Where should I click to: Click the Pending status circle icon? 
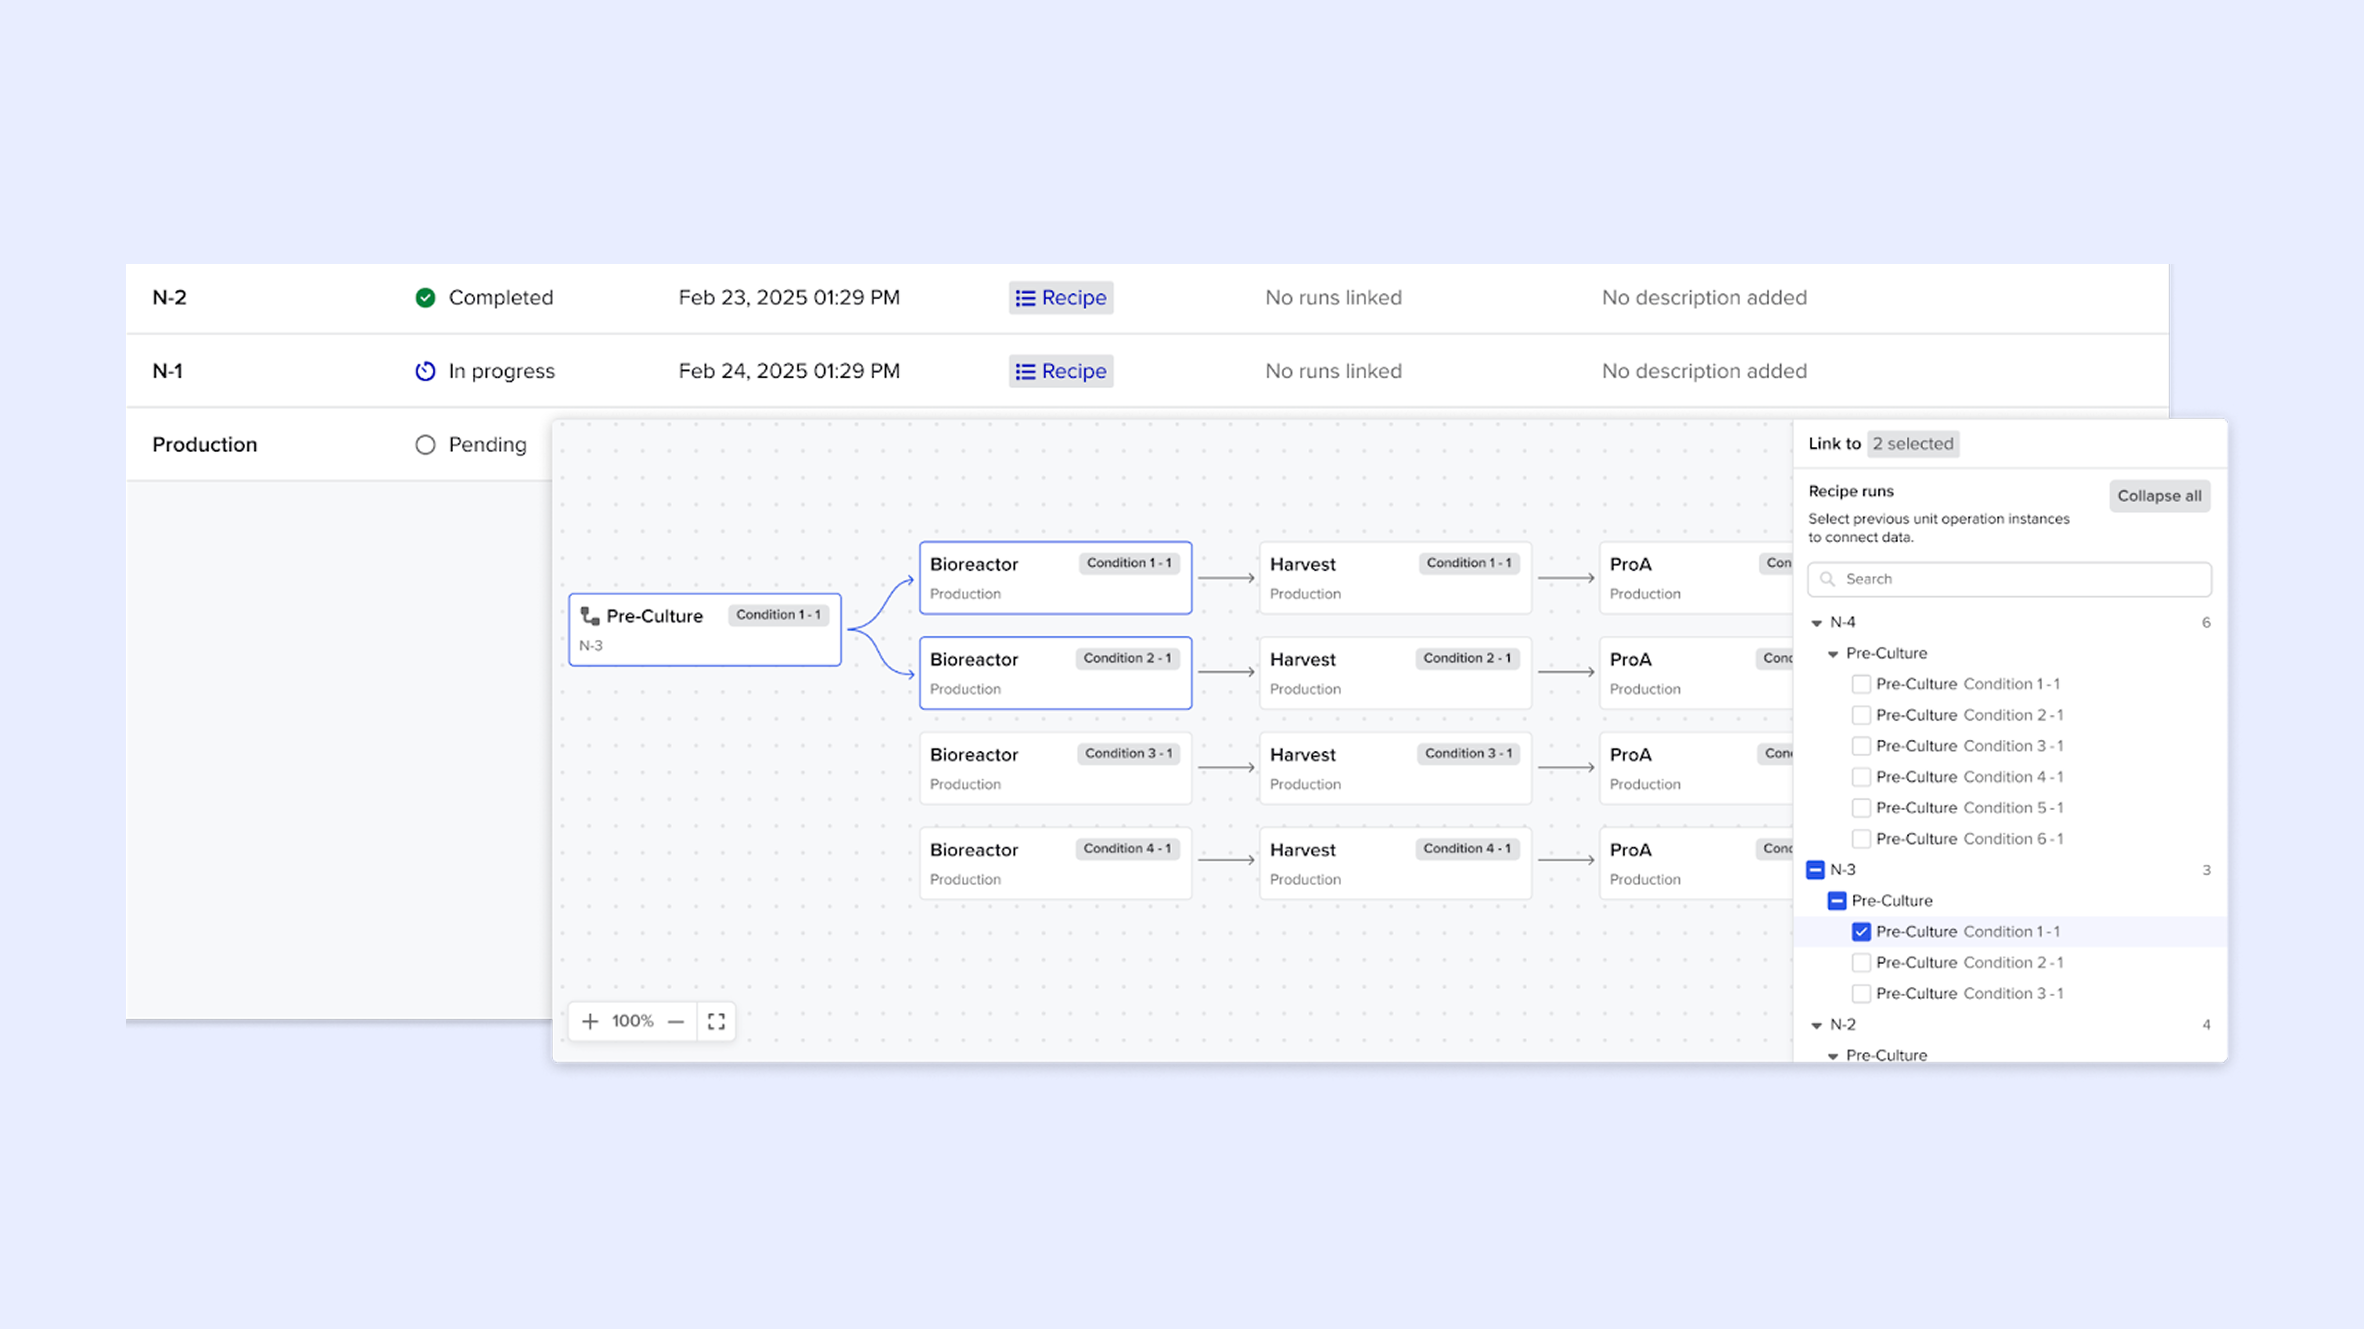click(x=425, y=445)
